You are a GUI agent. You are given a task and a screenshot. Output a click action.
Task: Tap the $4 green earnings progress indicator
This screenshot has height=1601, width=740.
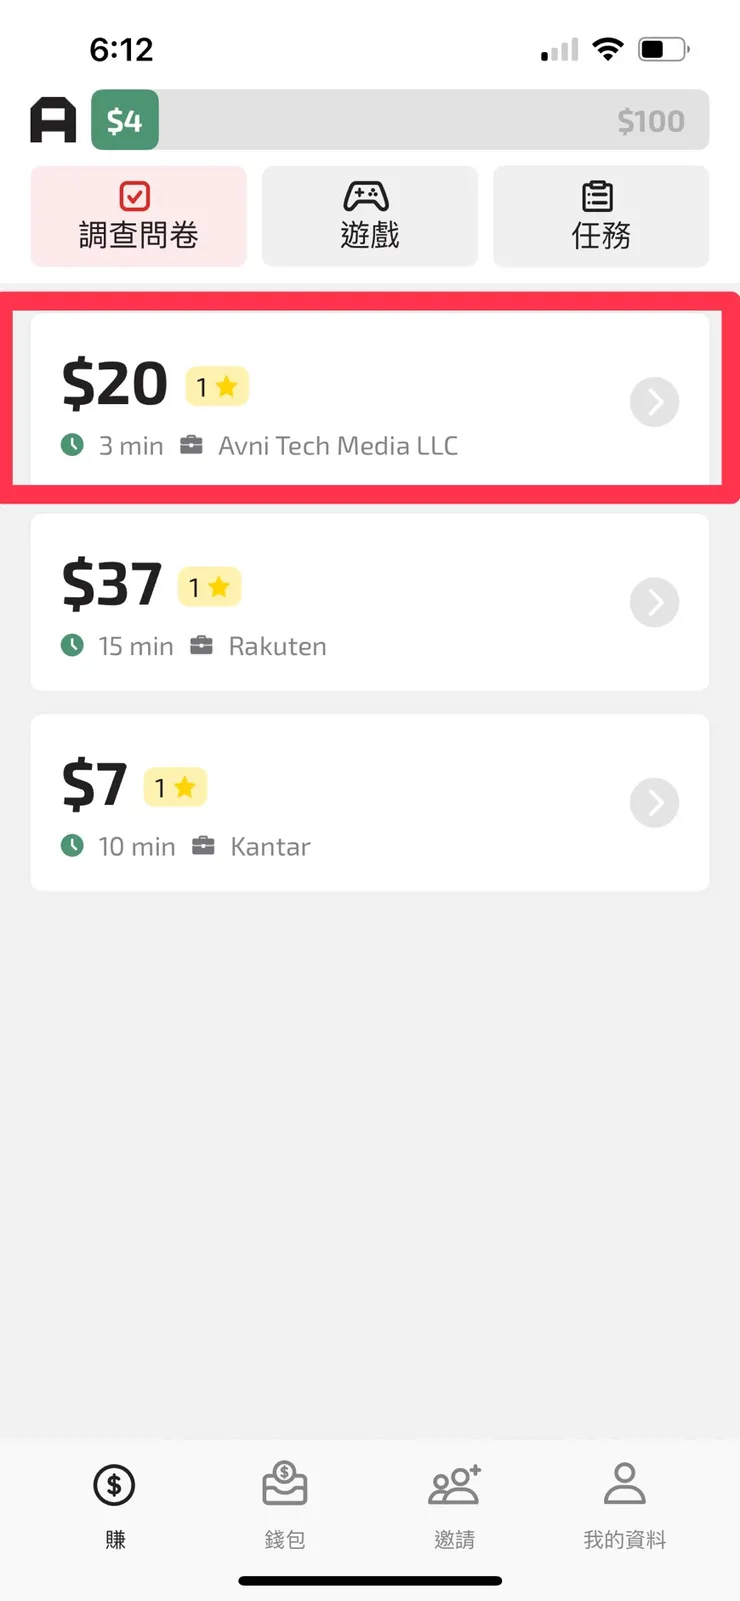(125, 120)
